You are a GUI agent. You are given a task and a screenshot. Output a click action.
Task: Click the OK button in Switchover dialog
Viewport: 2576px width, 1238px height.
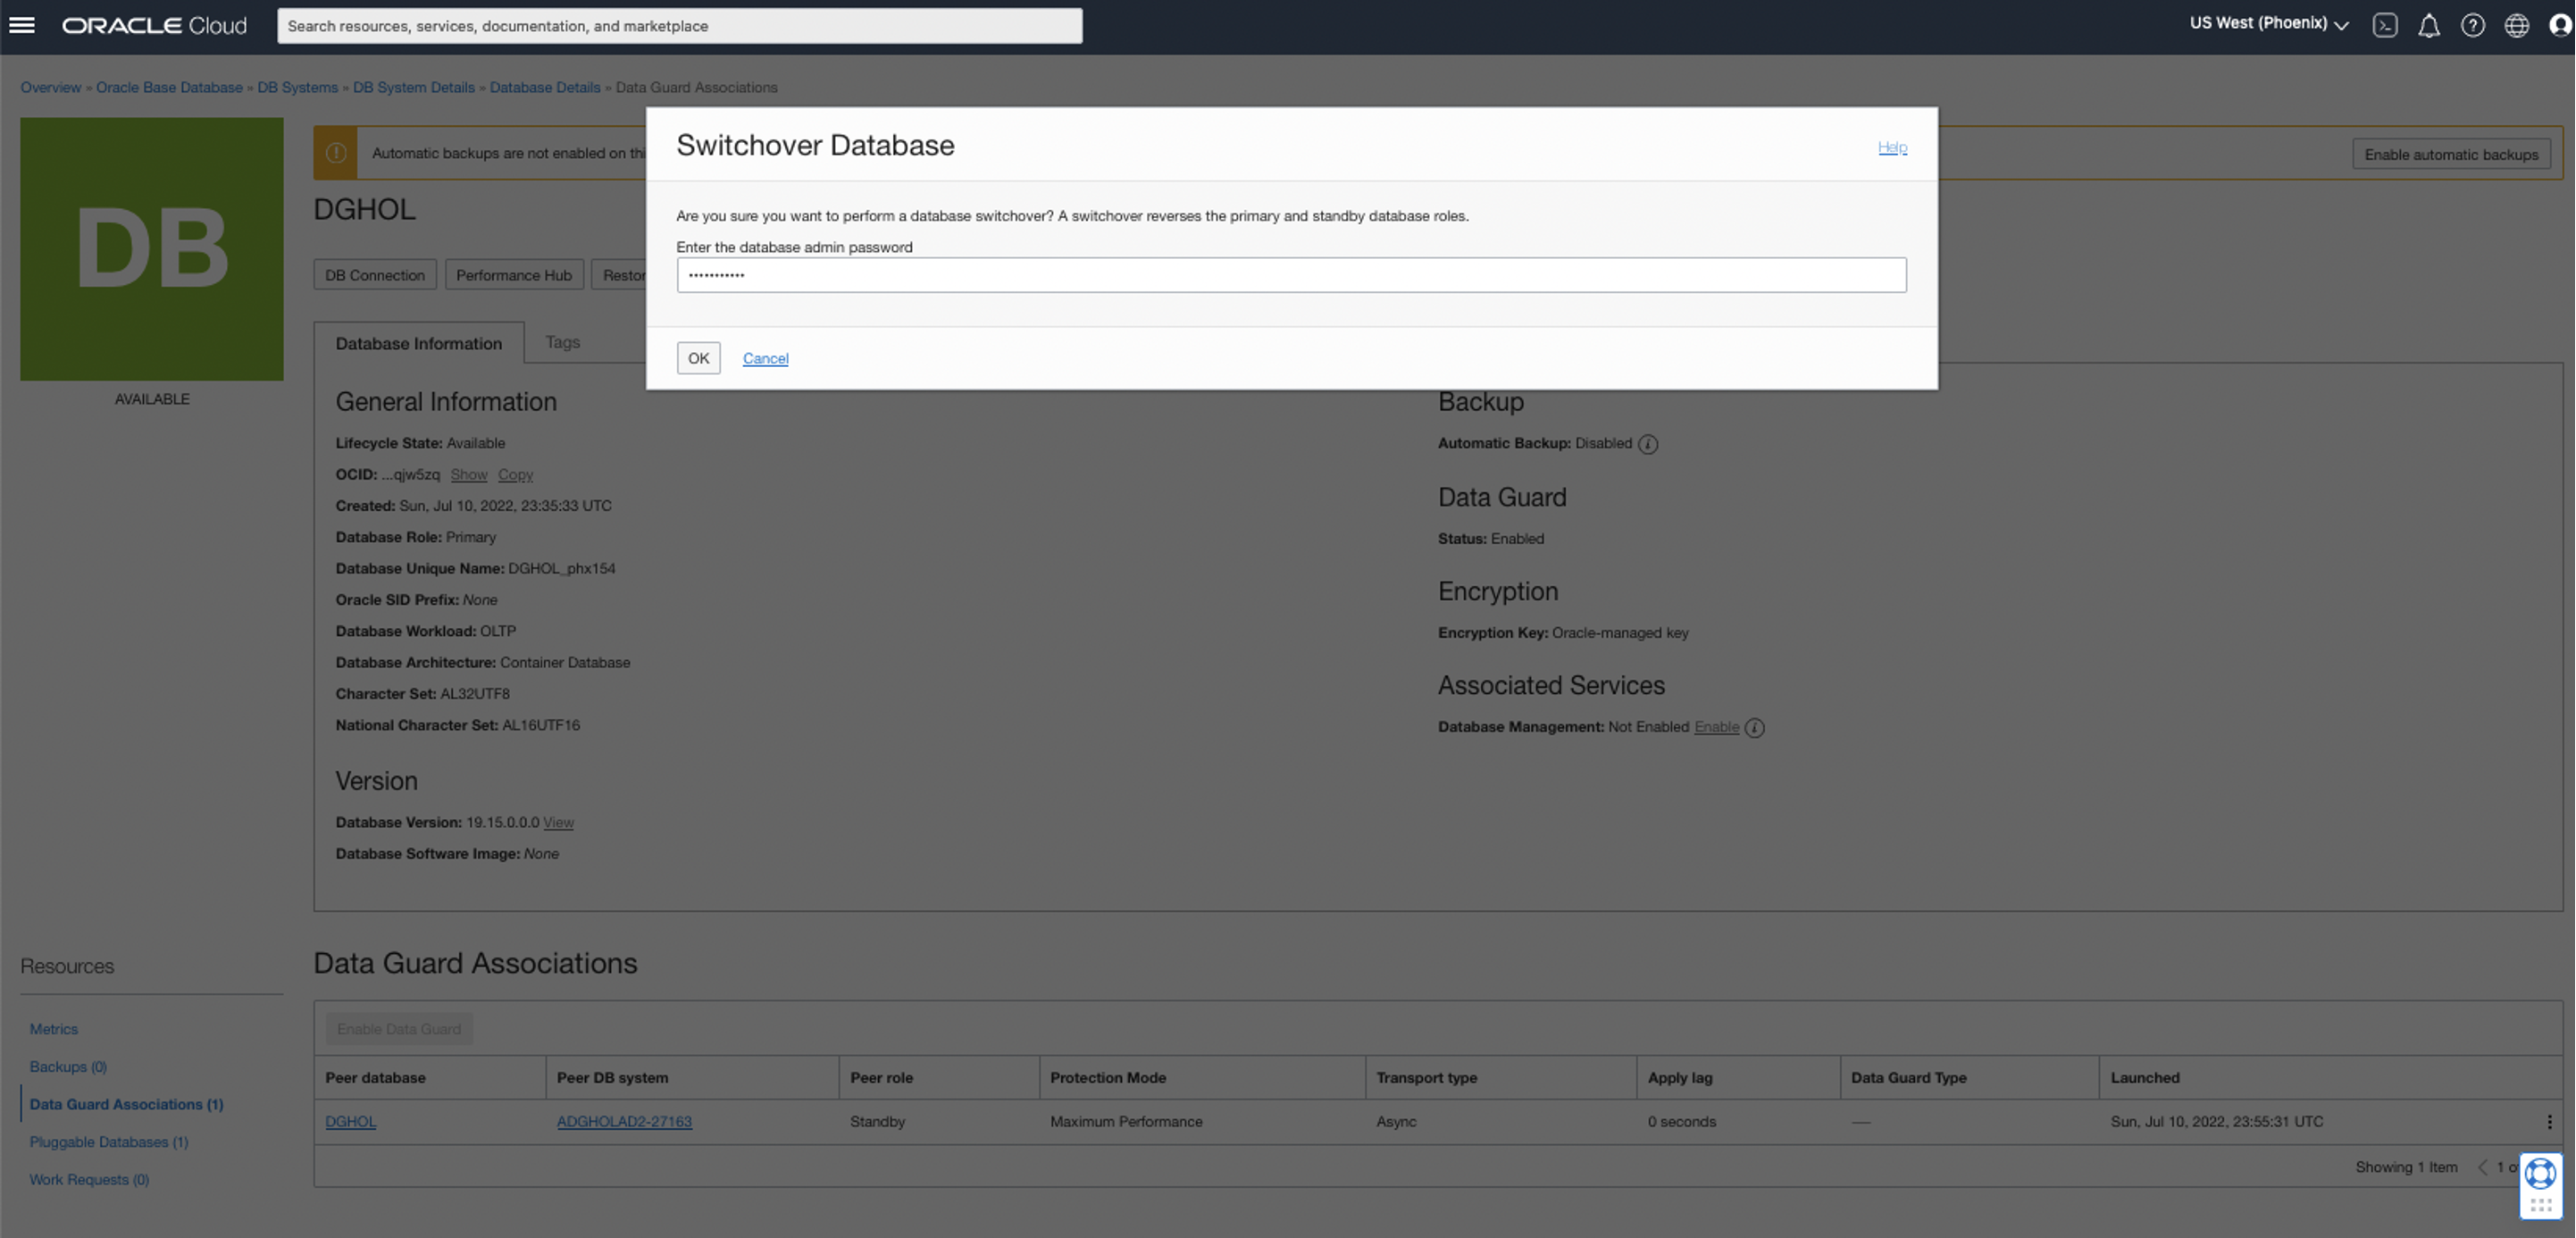pos(698,358)
